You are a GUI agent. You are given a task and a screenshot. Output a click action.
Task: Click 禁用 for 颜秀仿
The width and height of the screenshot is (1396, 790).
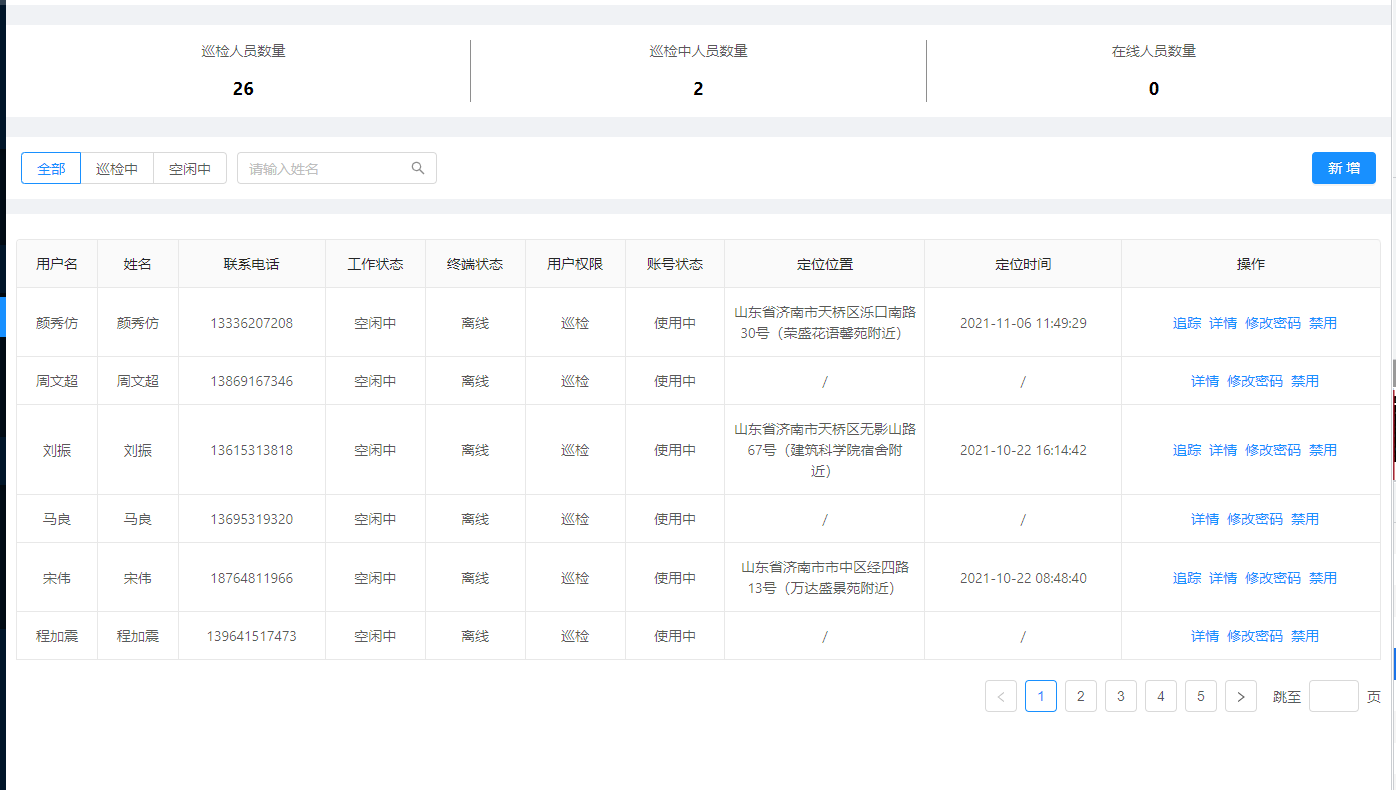coord(1322,323)
